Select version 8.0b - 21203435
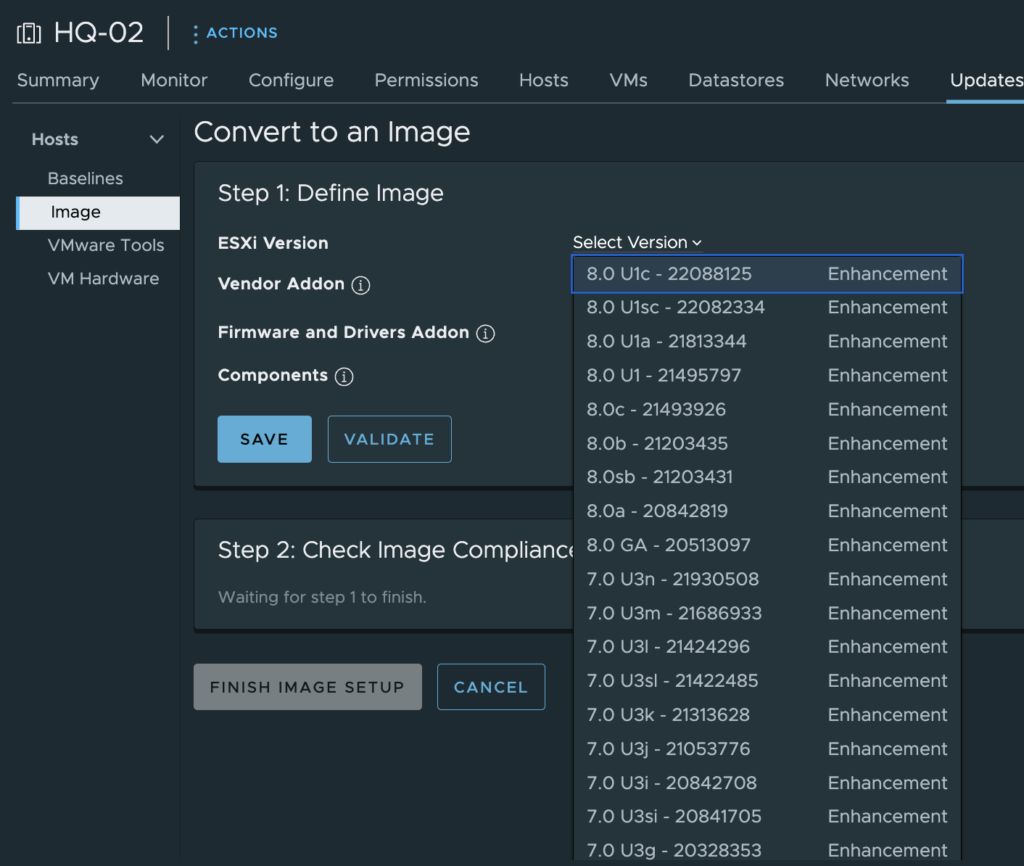 point(767,443)
